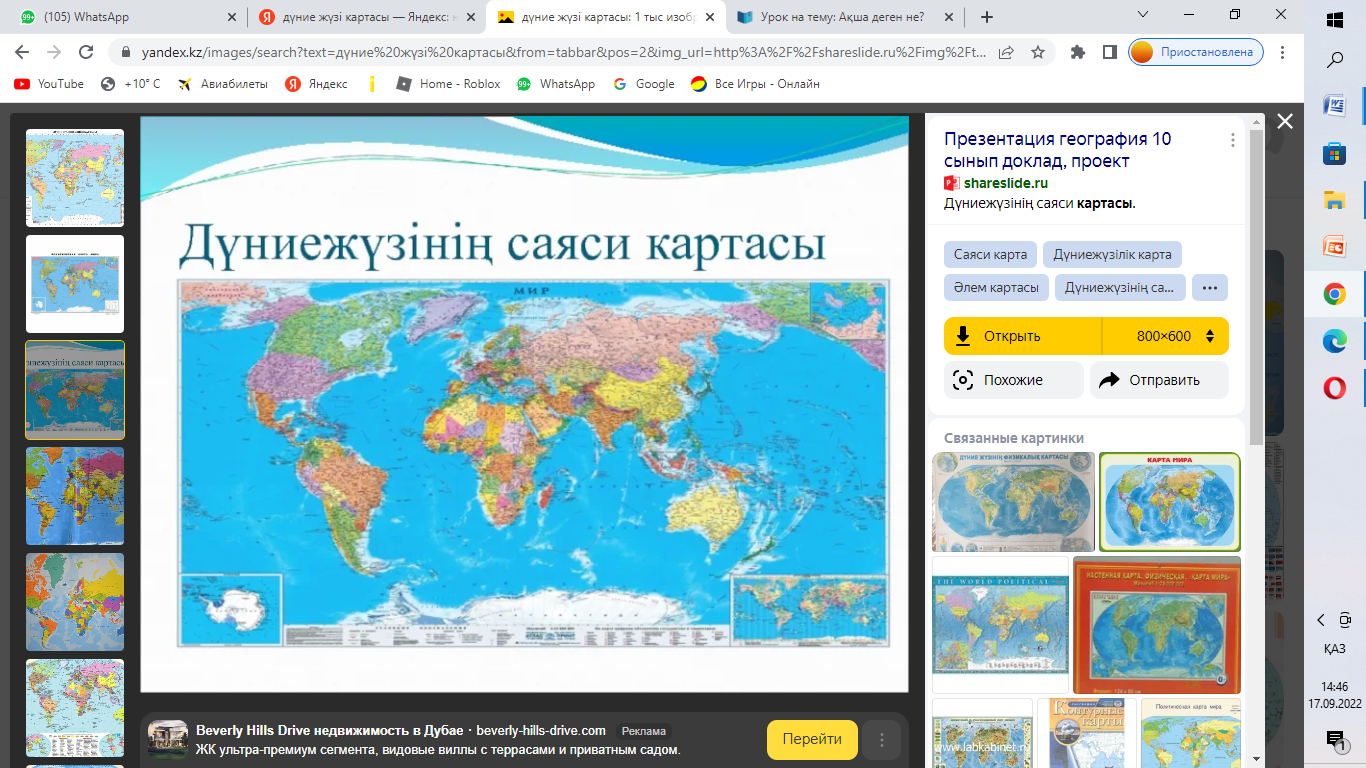This screenshot has height=768, width=1366.
Task: Open the image options three-dot menu
Action: pos(1233,140)
